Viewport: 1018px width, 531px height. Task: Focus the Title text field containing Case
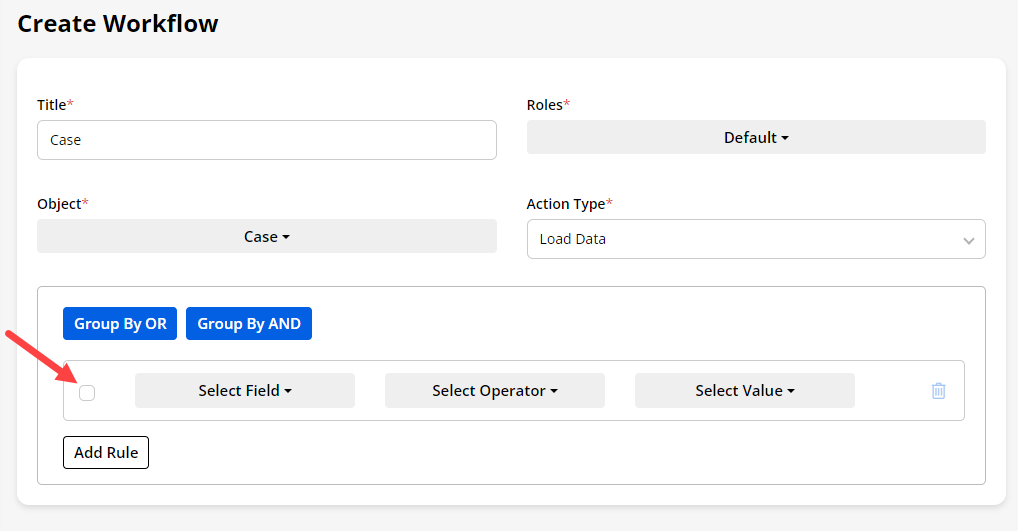[x=266, y=140]
